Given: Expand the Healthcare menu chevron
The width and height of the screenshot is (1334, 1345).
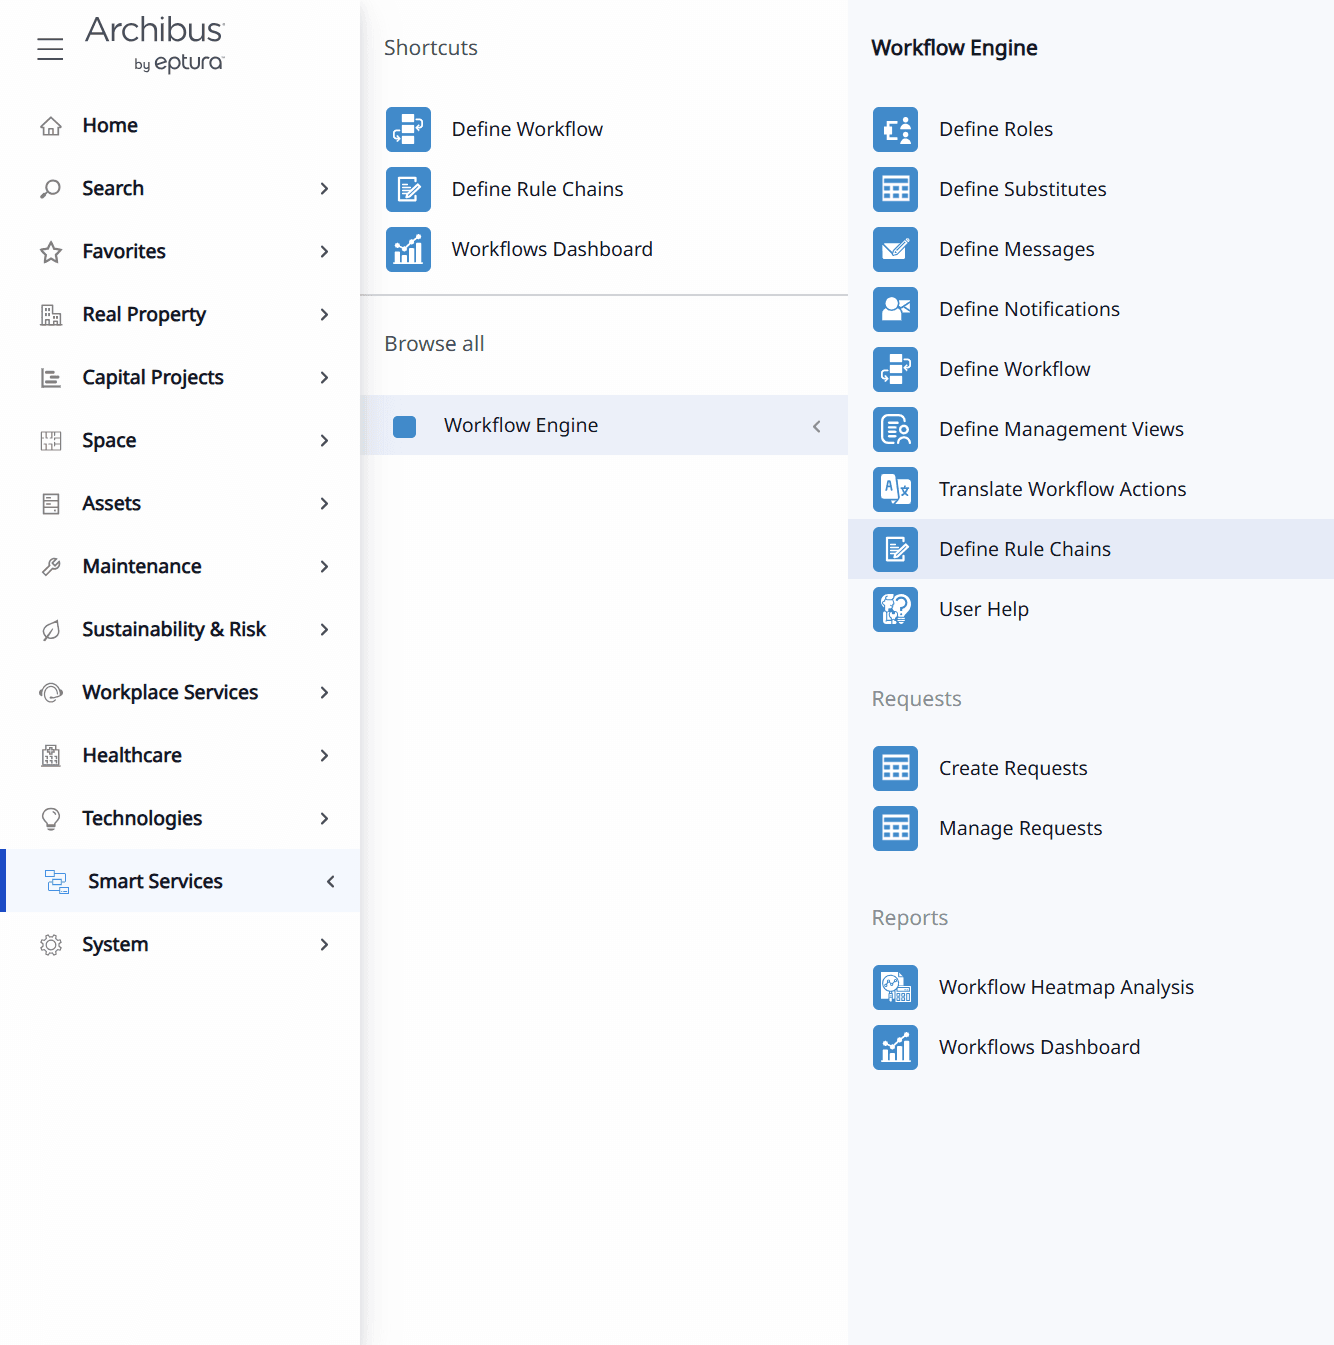Looking at the screenshot, I should [324, 756].
